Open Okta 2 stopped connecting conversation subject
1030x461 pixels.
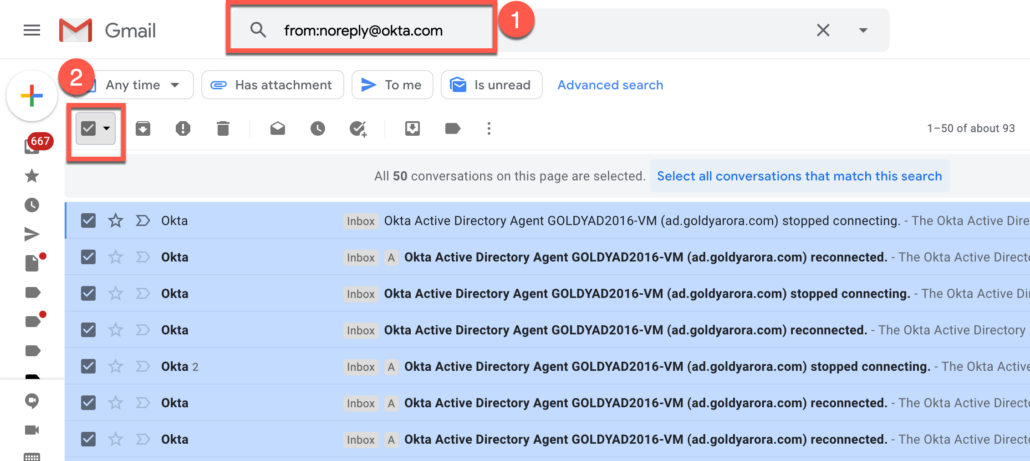pyautogui.click(x=667, y=366)
